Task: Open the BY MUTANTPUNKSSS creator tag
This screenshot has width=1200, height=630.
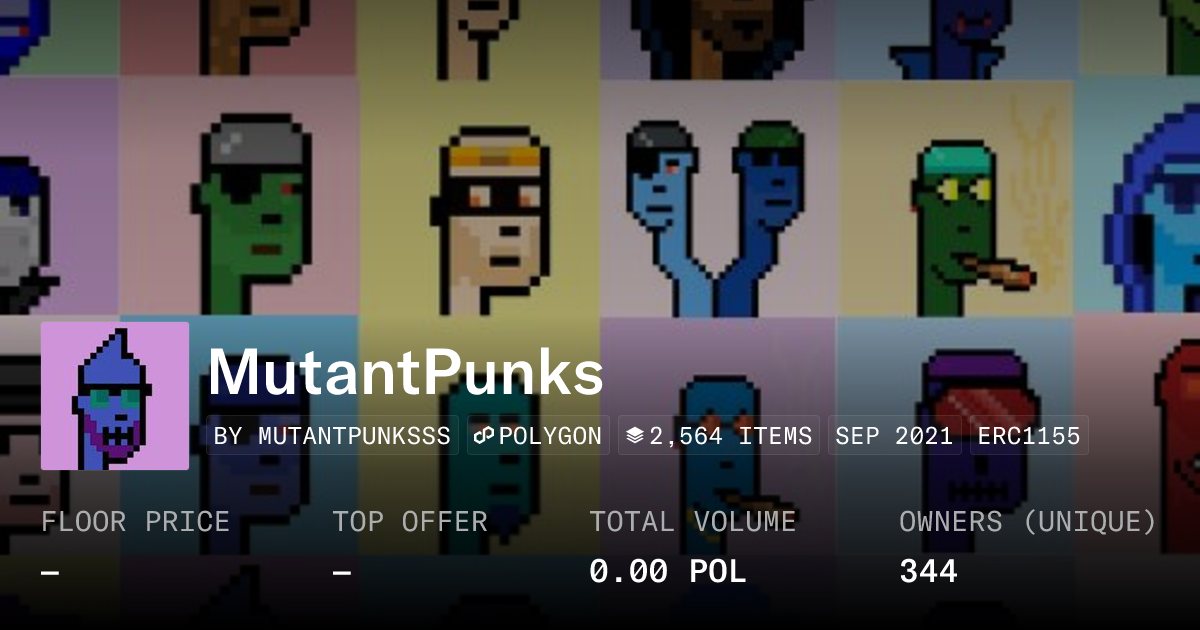Action: (332, 436)
